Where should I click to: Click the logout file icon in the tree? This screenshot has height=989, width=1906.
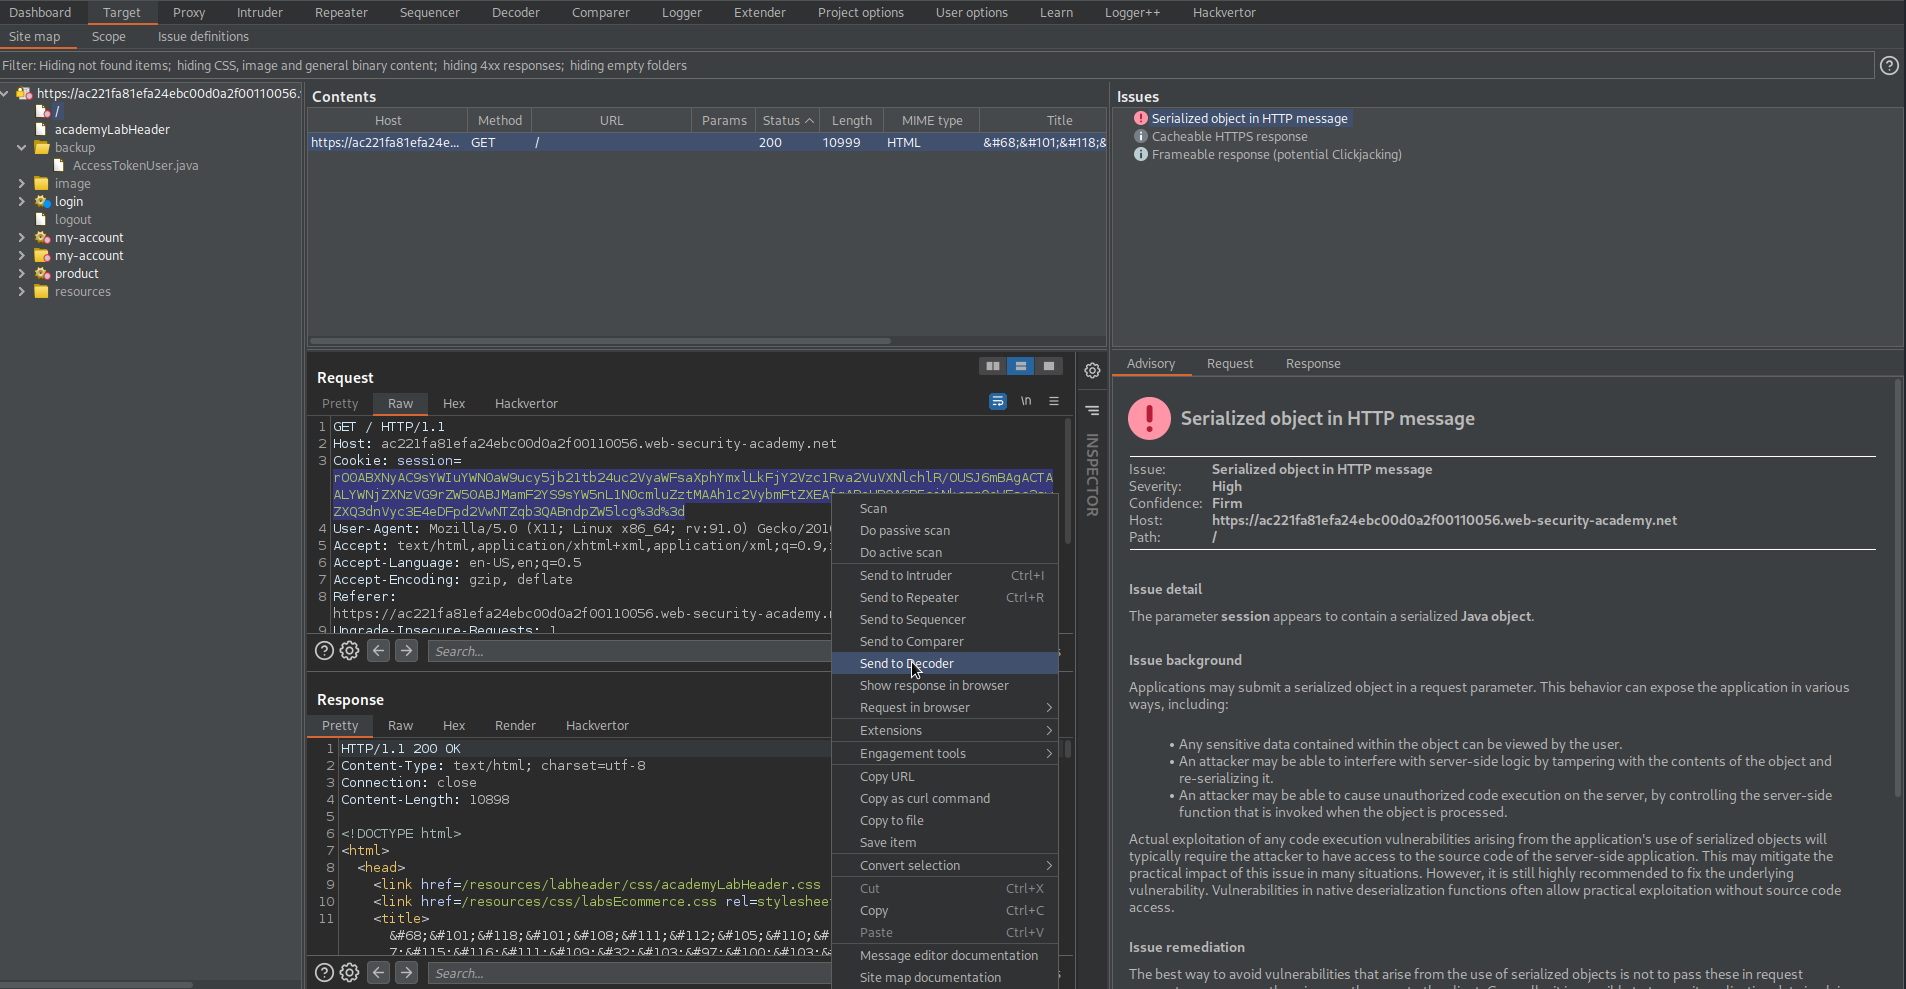(41, 219)
